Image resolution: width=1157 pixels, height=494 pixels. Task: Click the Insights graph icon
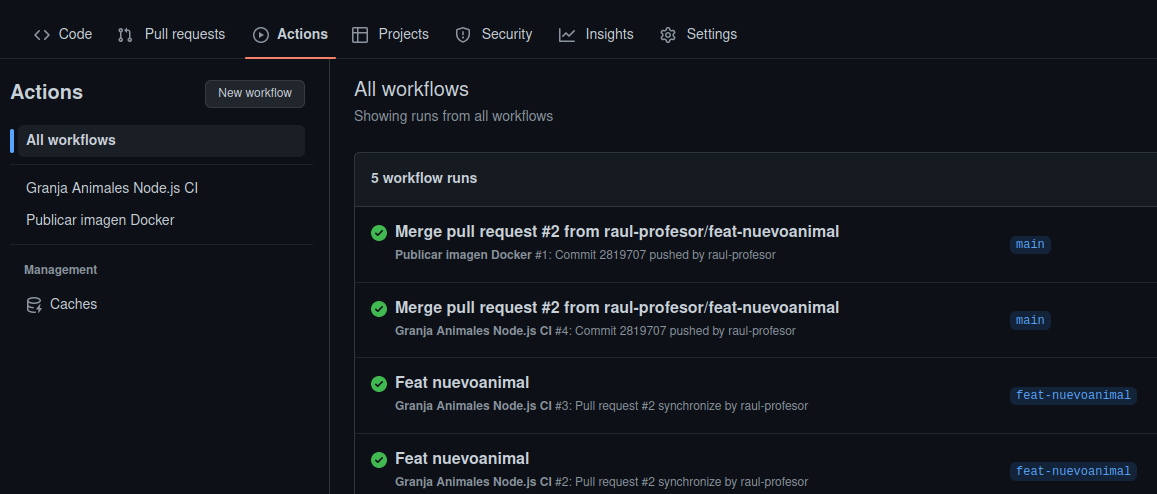click(x=567, y=35)
